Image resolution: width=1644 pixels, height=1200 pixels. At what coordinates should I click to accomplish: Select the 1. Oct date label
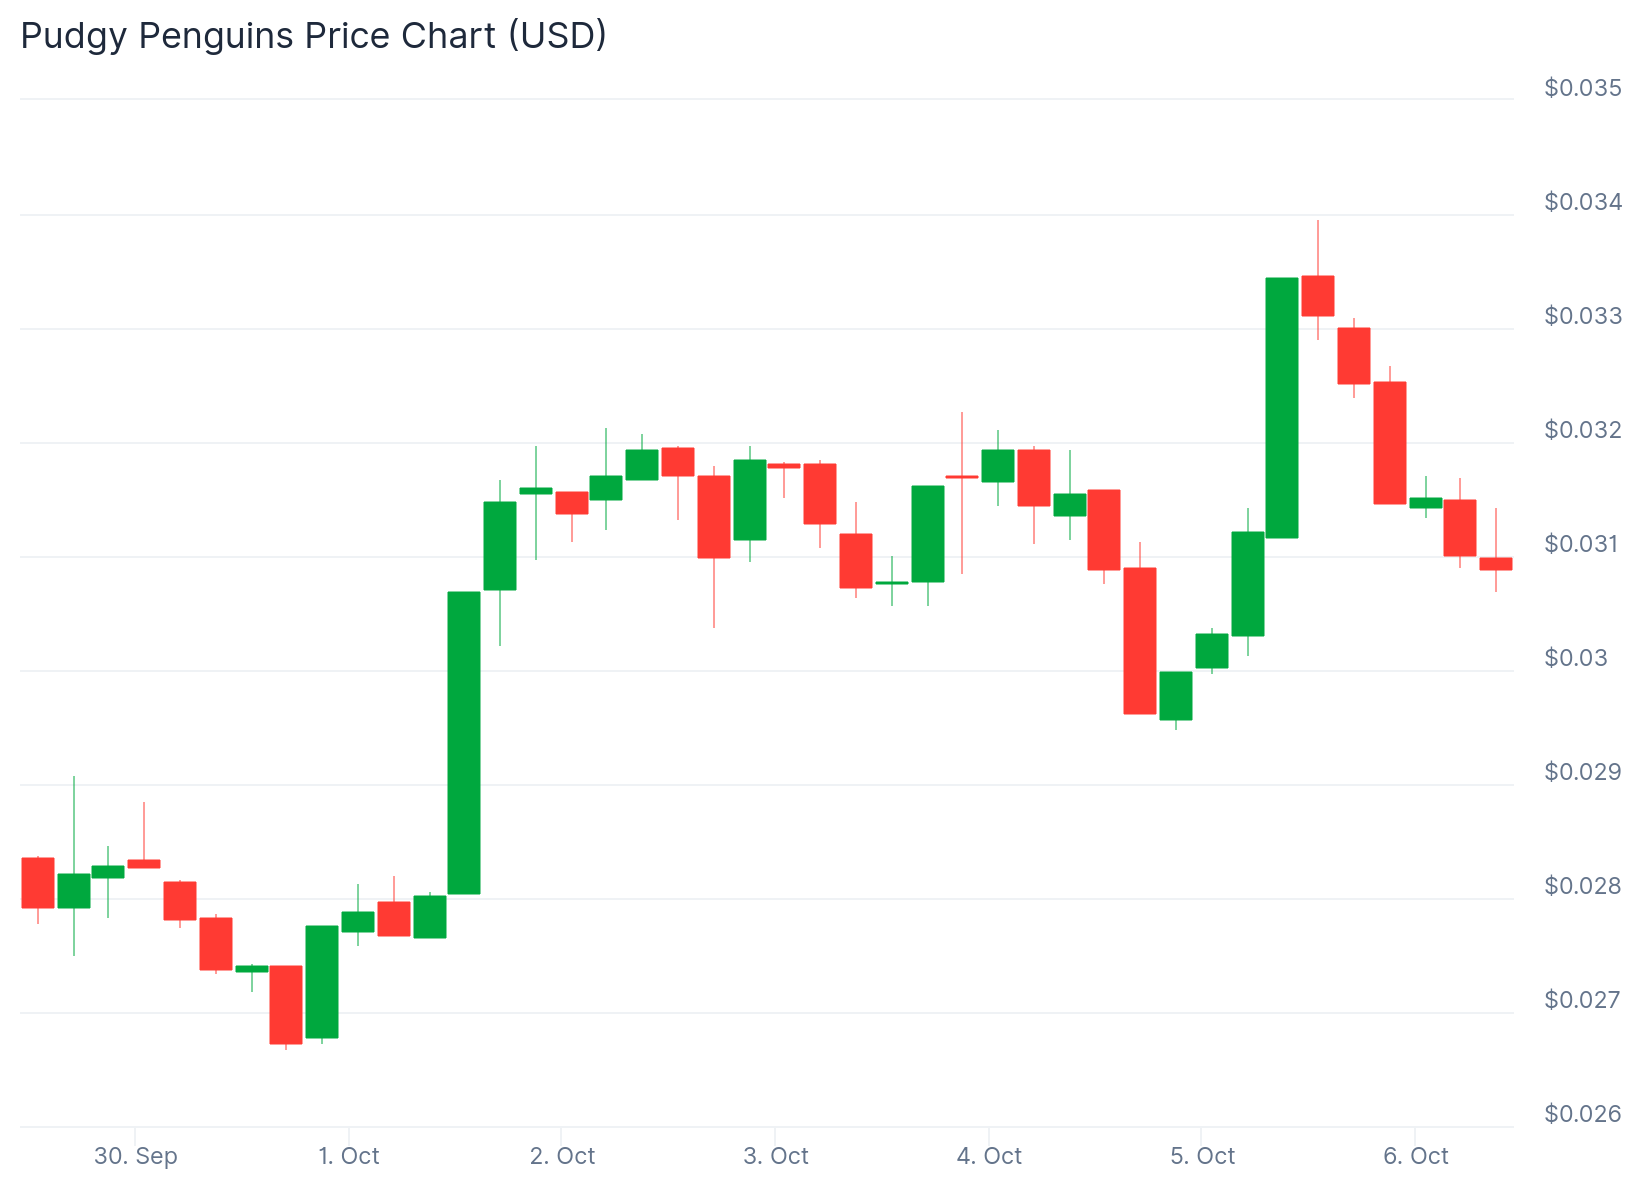[x=349, y=1157]
